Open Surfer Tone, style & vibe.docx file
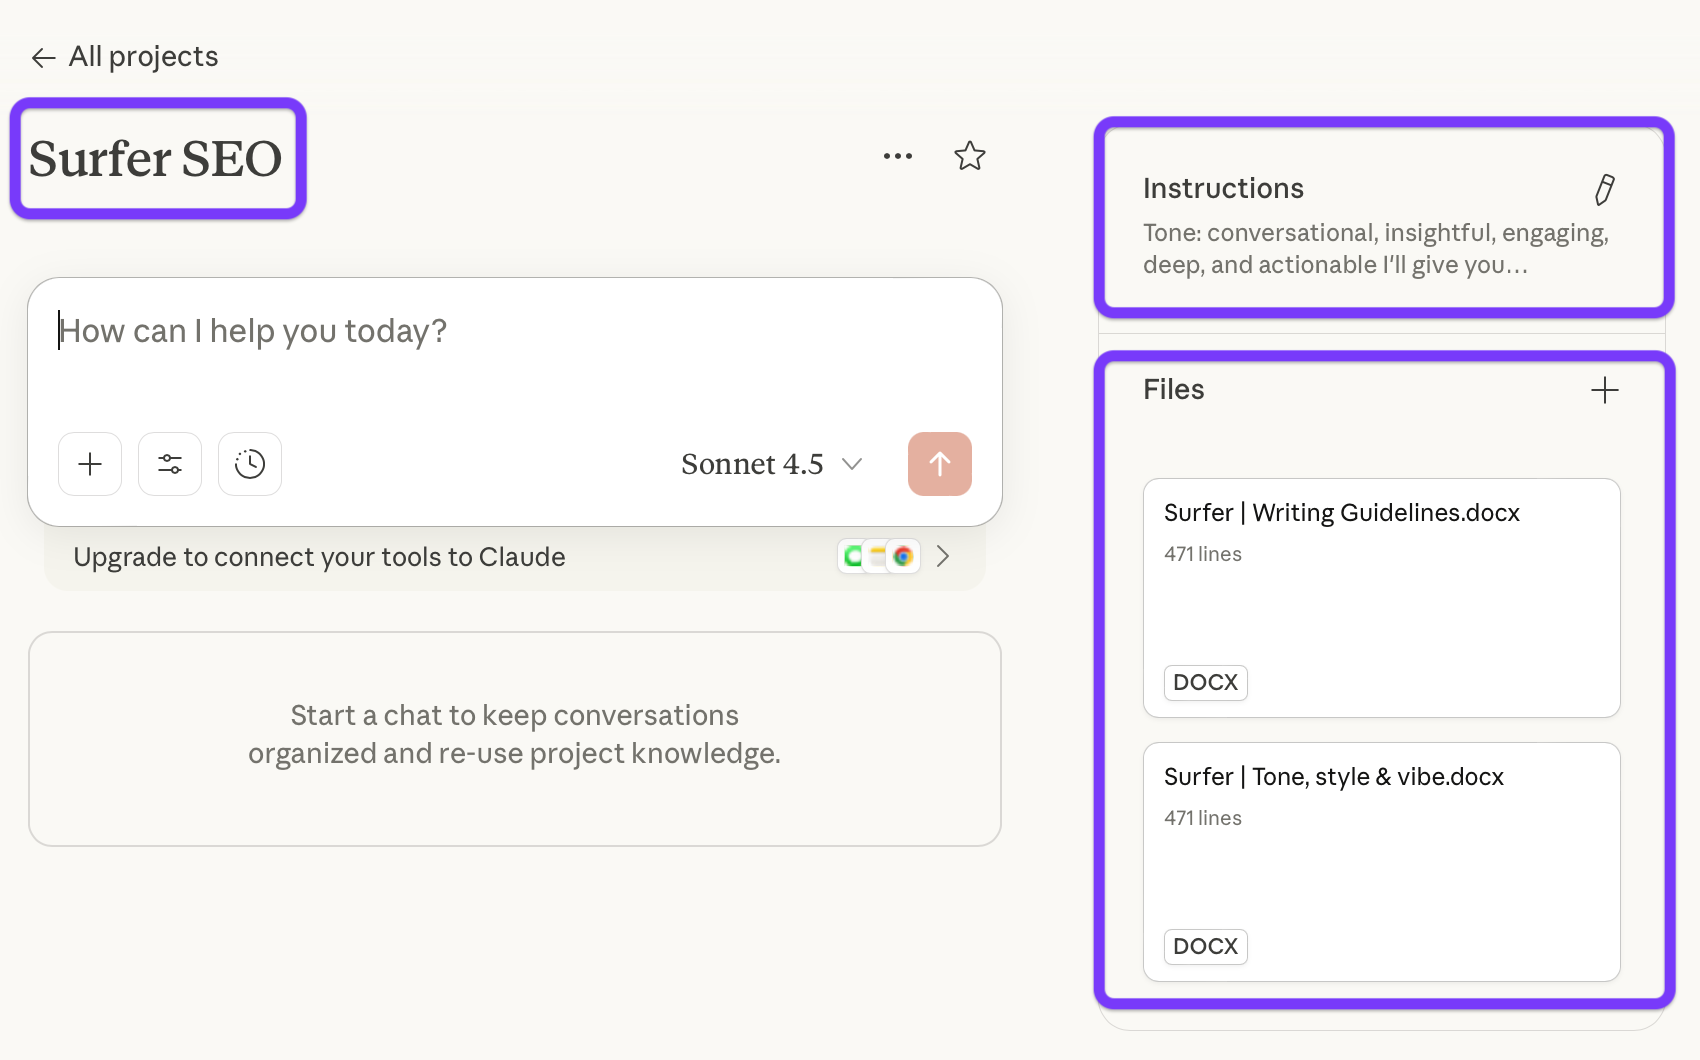Screen dimensions: 1700x1060 point(1381,861)
